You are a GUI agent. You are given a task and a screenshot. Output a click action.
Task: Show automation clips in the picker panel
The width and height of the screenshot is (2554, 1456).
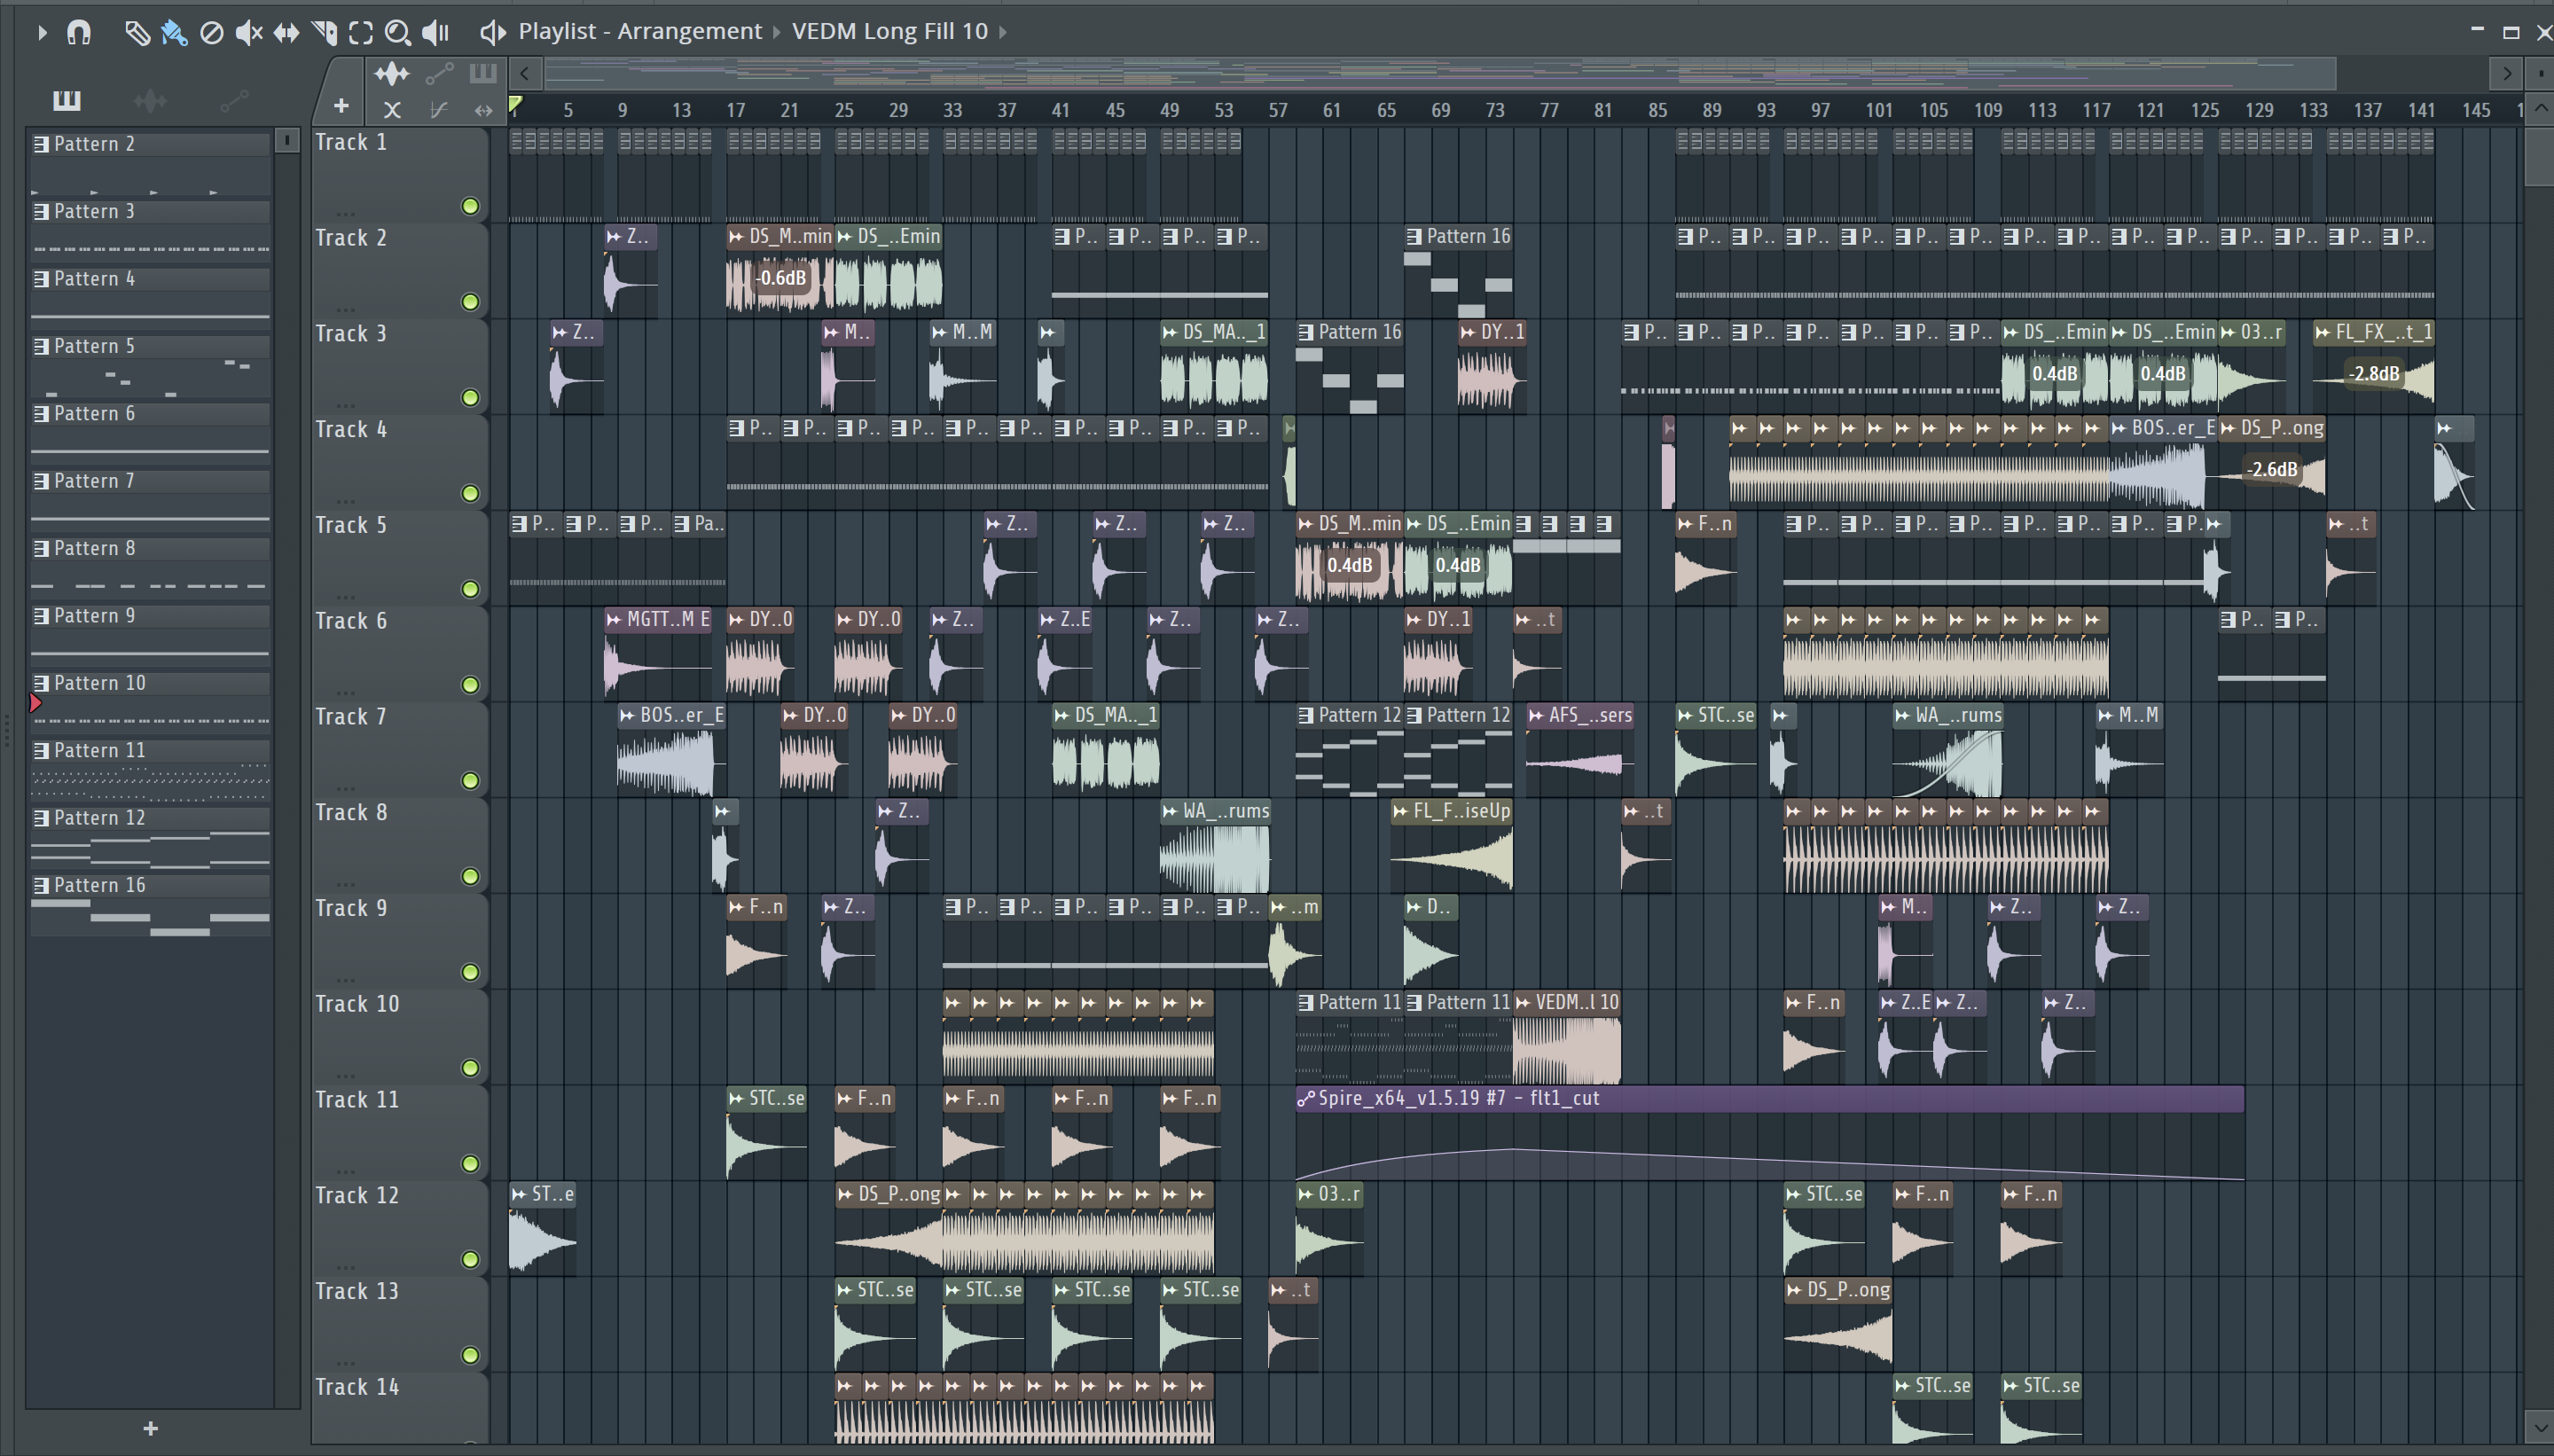point(234,100)
